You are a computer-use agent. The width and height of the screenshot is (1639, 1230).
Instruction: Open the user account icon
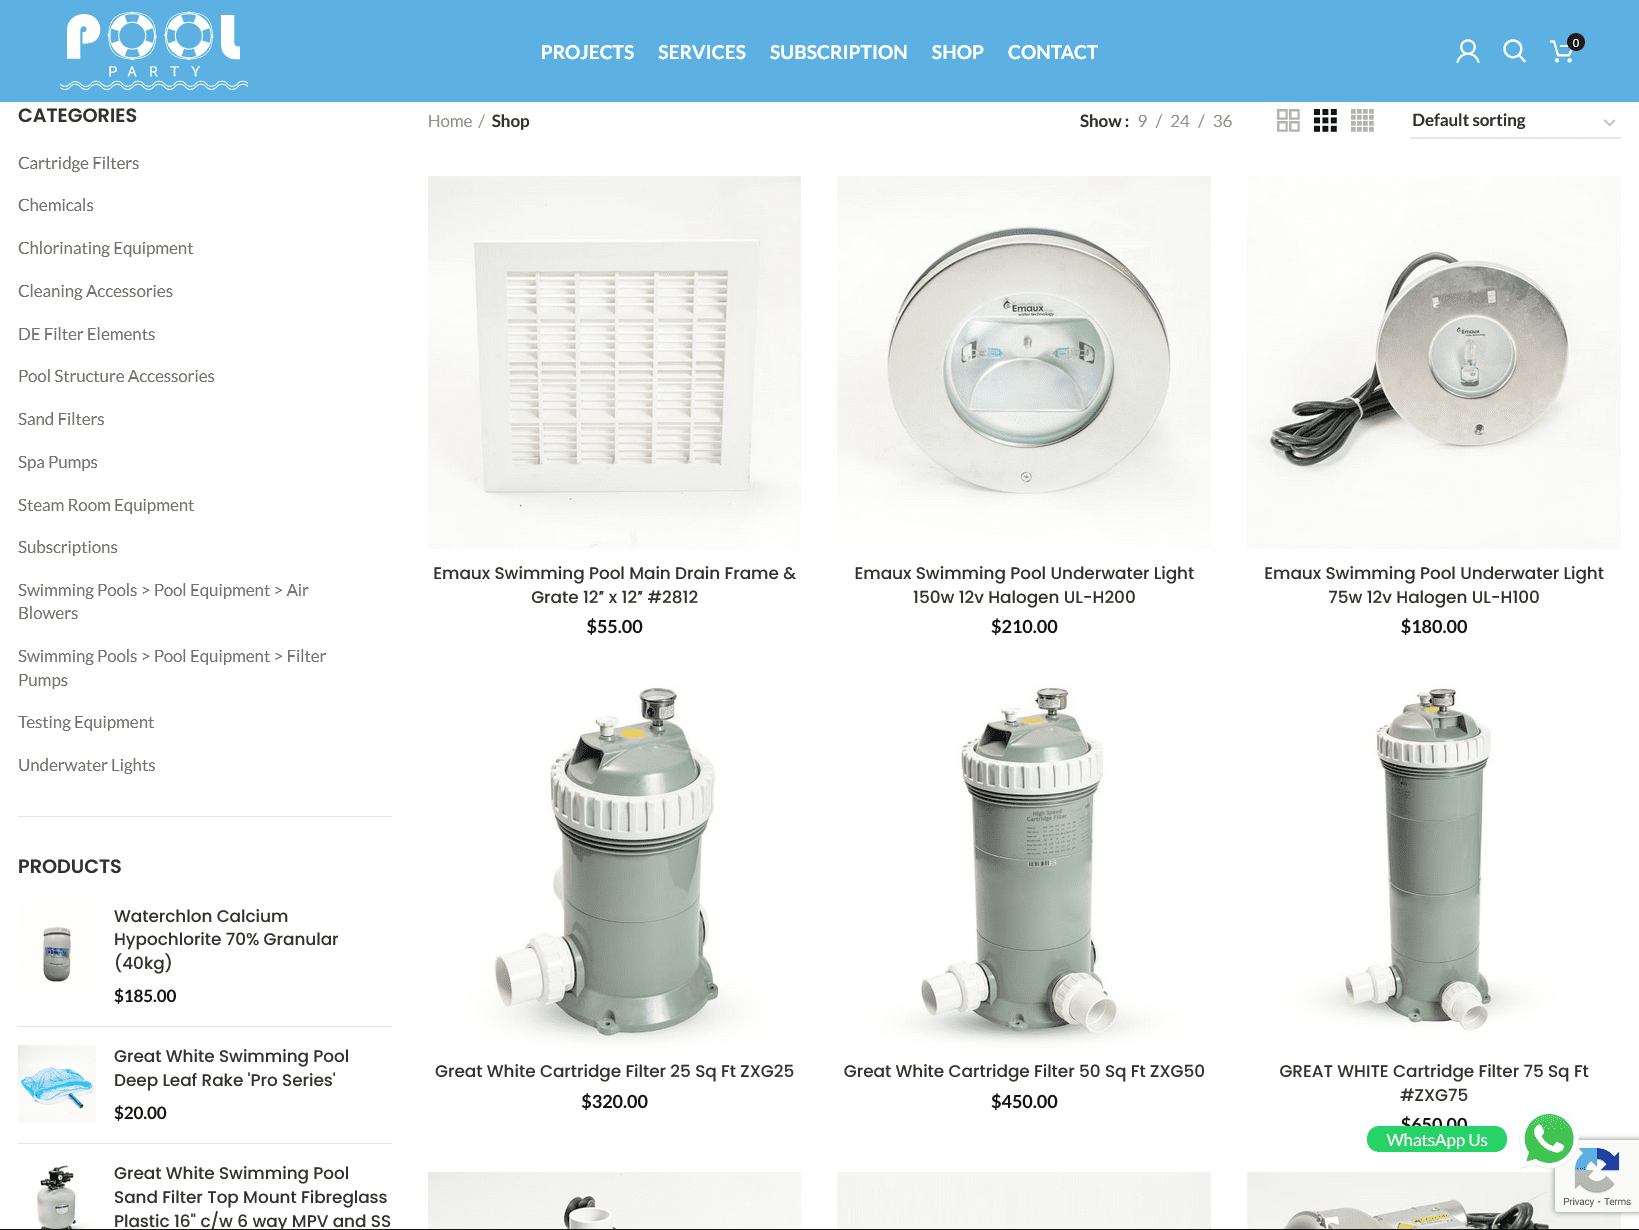click(x=1467, y=51)
